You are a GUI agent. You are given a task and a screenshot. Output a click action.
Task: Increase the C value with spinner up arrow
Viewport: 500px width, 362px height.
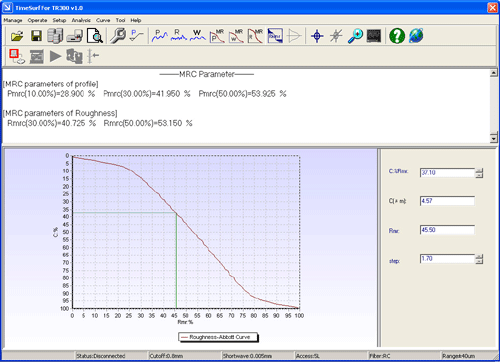pyautogui.click(x=479, y=171)
